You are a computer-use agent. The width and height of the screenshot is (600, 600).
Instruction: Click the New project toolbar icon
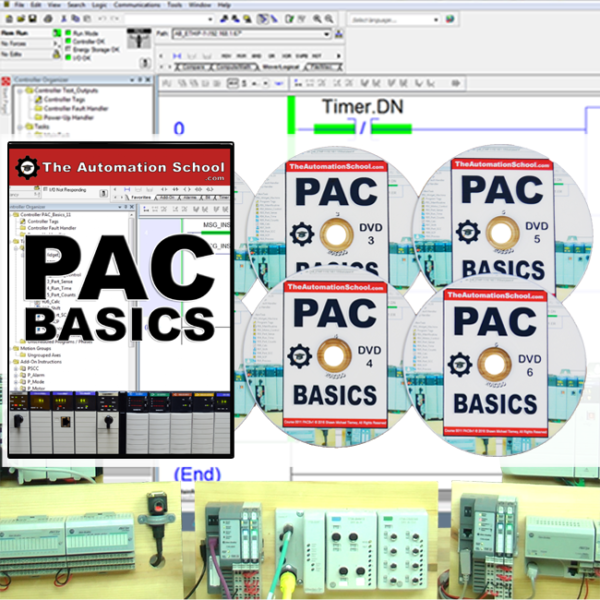[x=9, y=18]
